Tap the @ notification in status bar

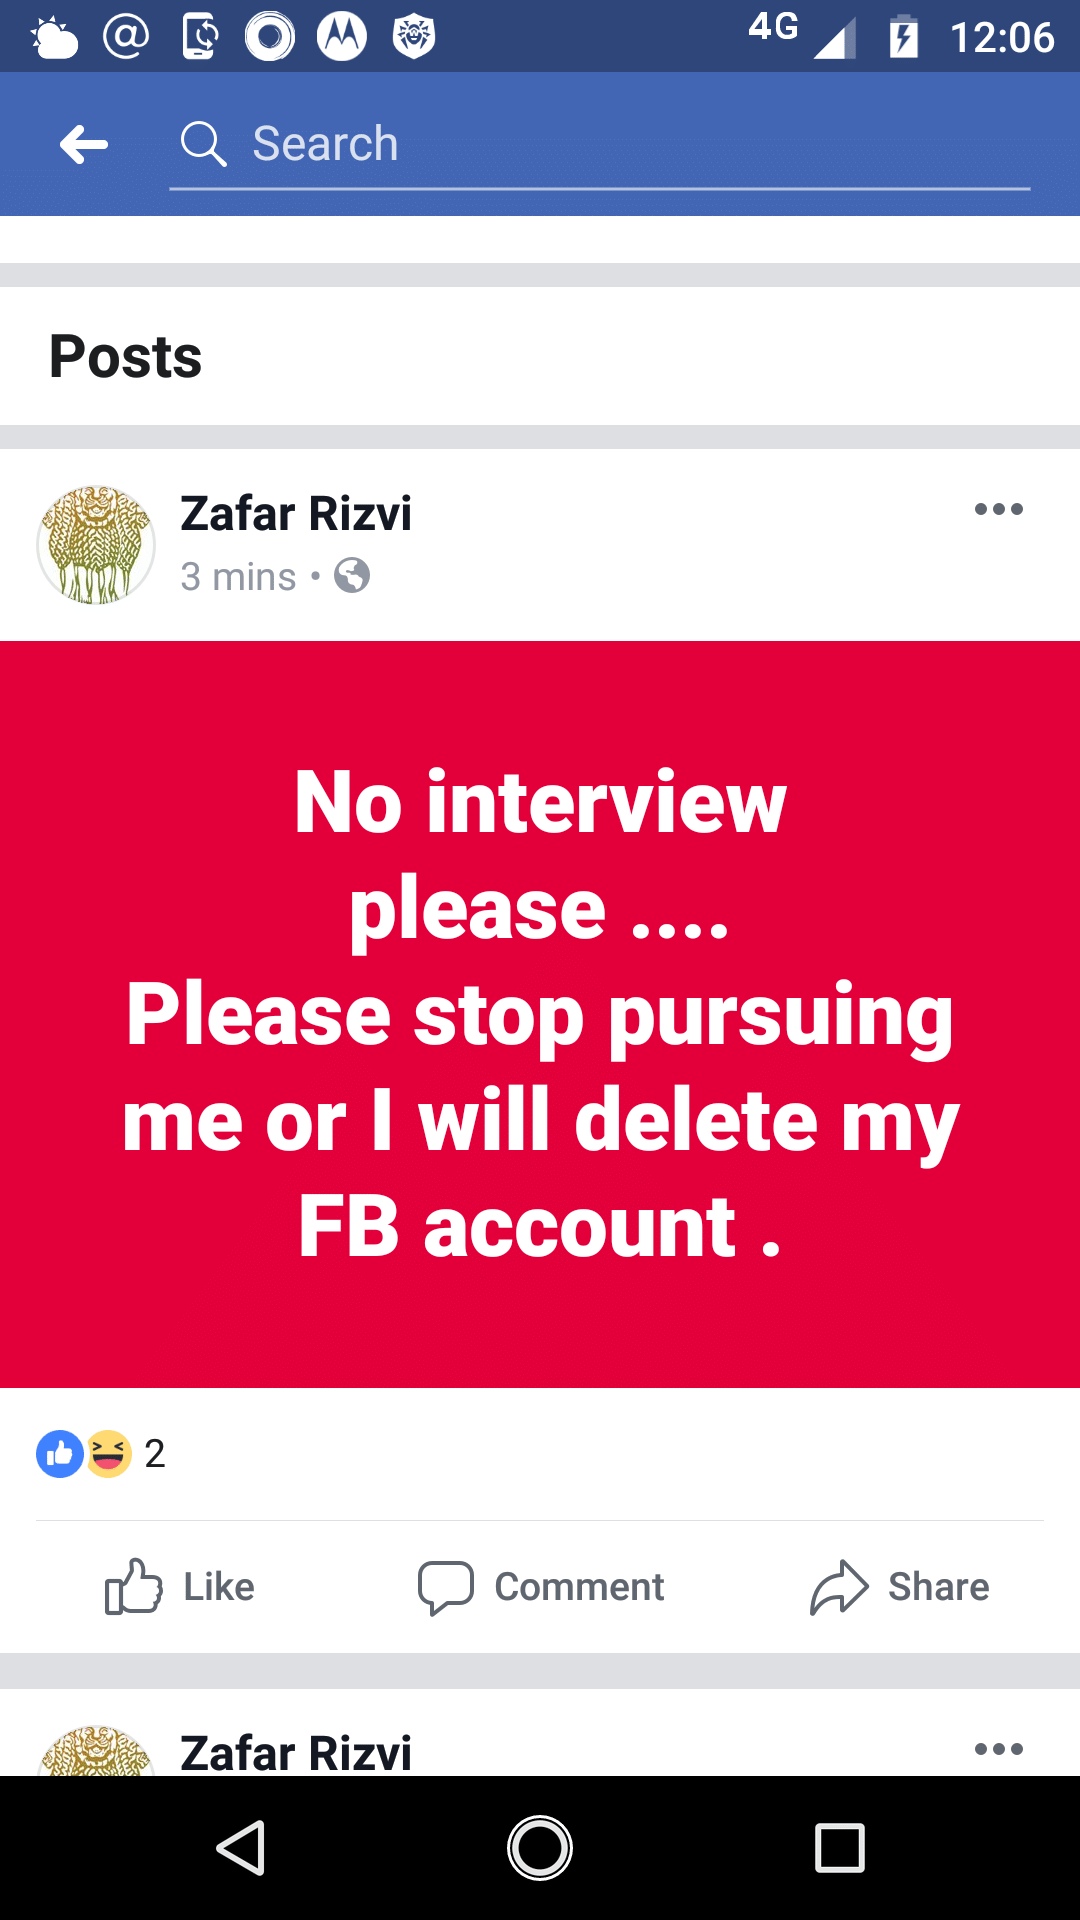[x=122, y=35]
